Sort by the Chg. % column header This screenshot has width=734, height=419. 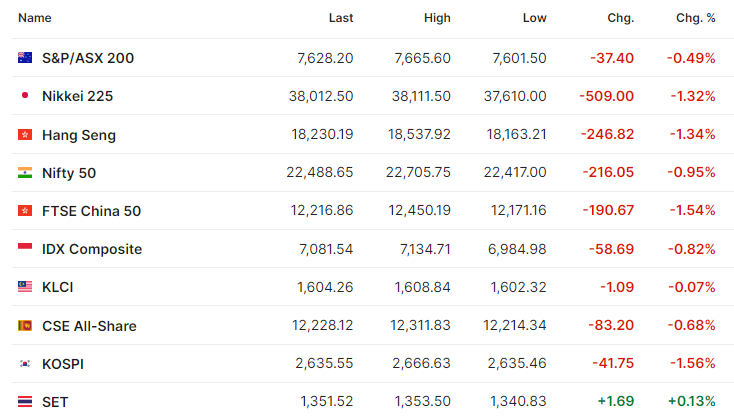point(696,18)
